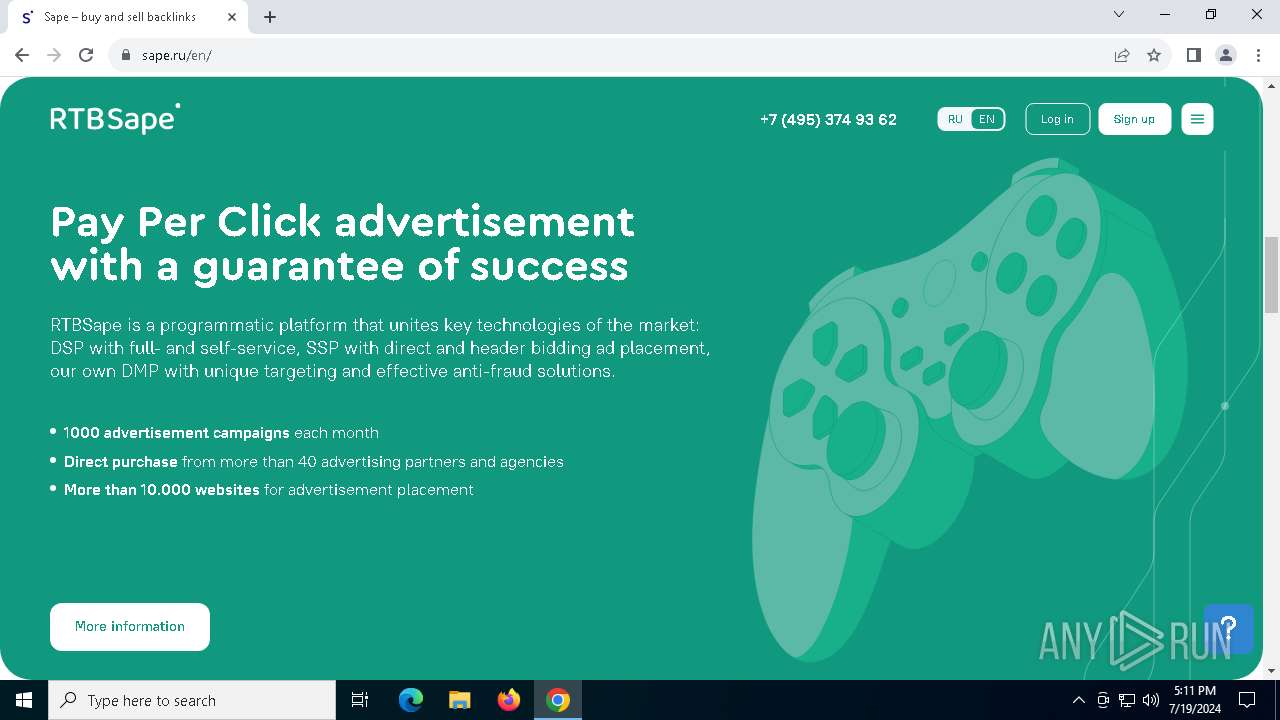Click the RTBSape logo
1280x720 pixels.
coord(115,118)
